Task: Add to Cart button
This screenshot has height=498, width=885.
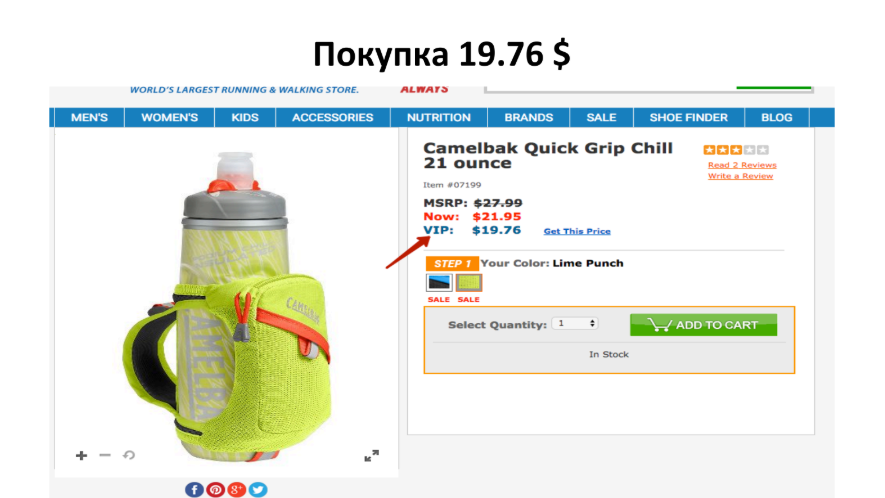Action: pos(703,325)
